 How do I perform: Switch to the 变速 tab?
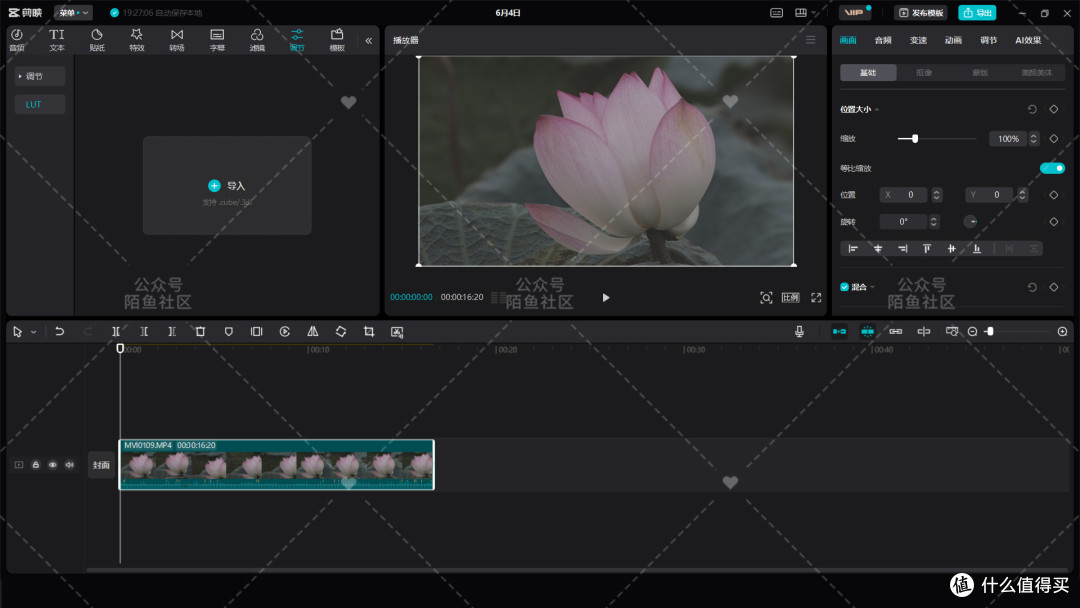click(918, 40)
